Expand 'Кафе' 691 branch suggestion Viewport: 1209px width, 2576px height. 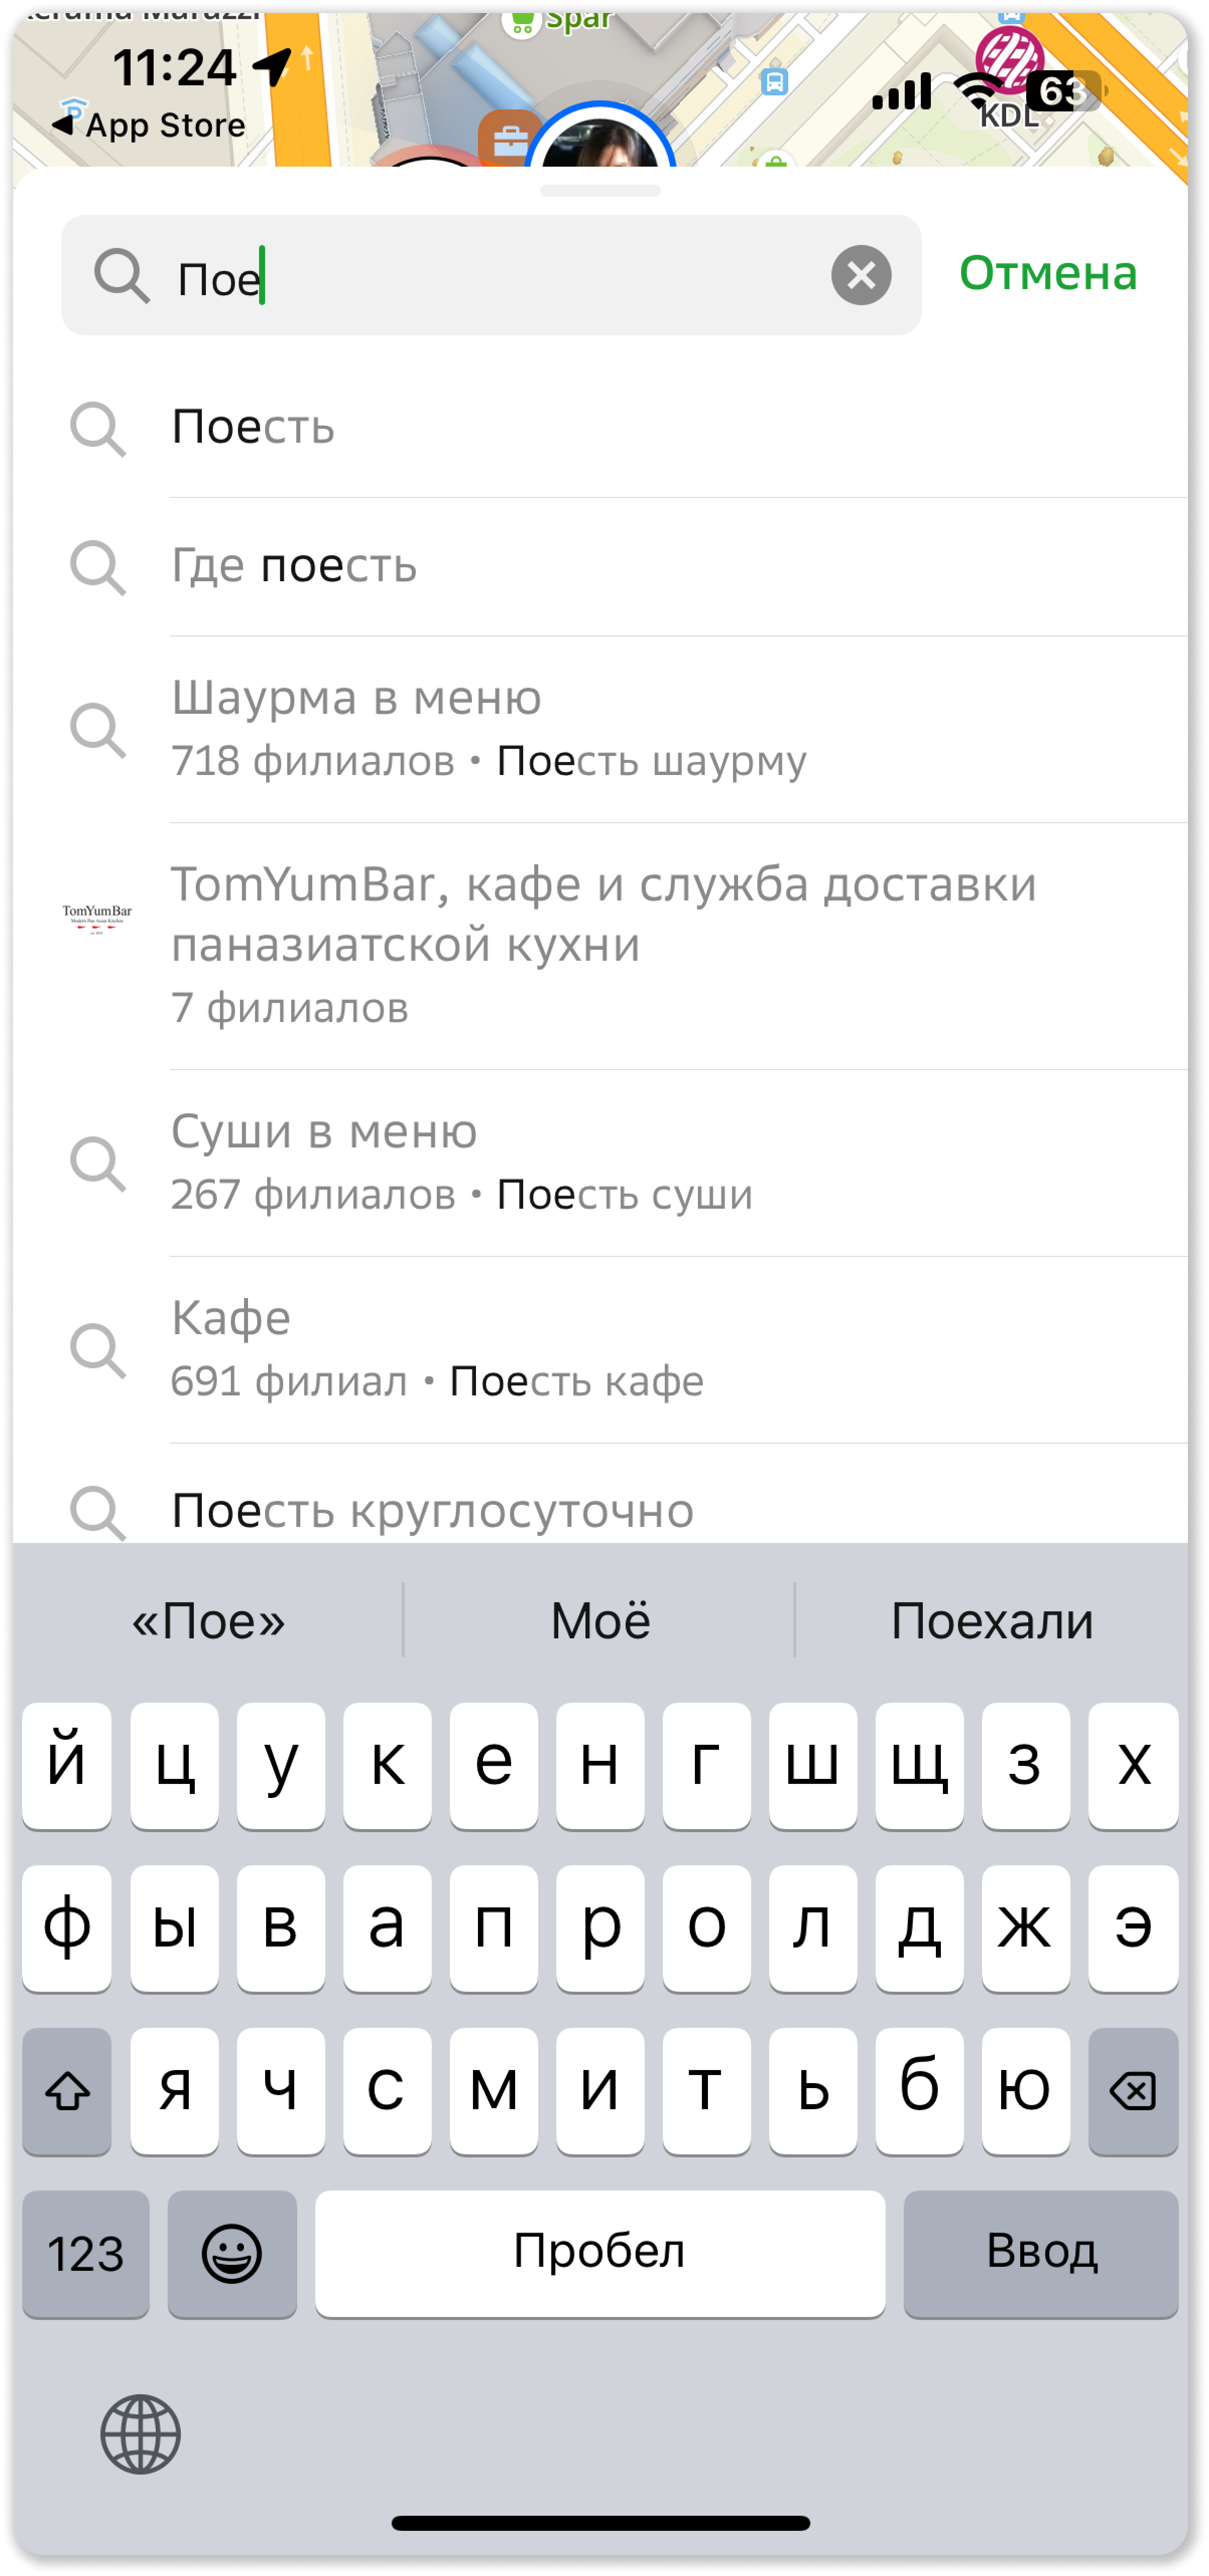tap(604, 1350)
